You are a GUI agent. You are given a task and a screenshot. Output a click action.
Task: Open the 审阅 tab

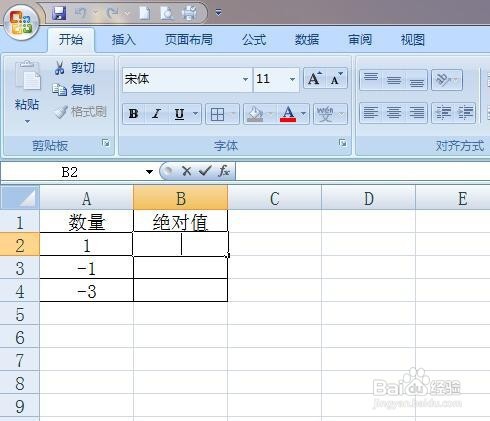click(x=360, y=40)
